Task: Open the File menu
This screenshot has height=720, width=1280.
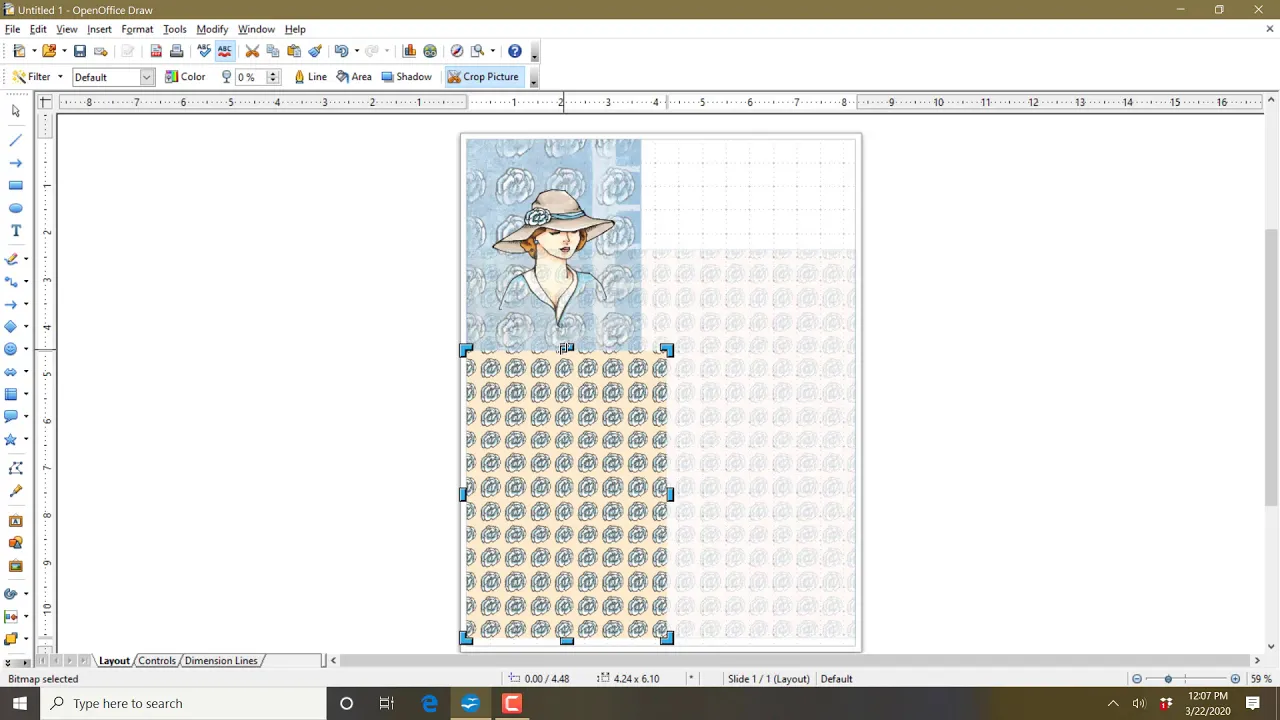Action: 12,29
